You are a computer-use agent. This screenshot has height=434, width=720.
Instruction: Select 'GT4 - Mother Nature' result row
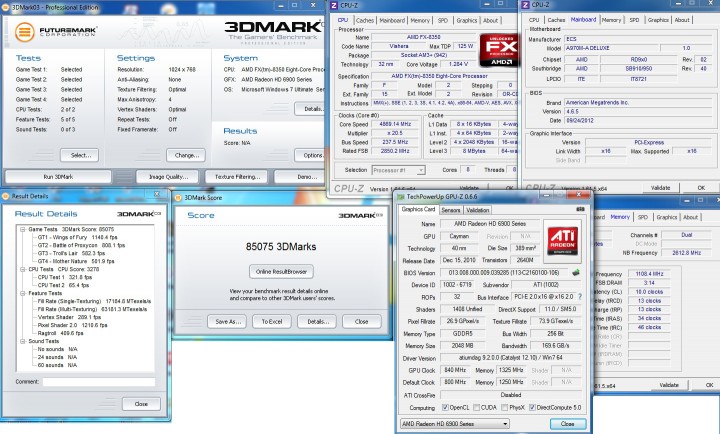[76, 261]
